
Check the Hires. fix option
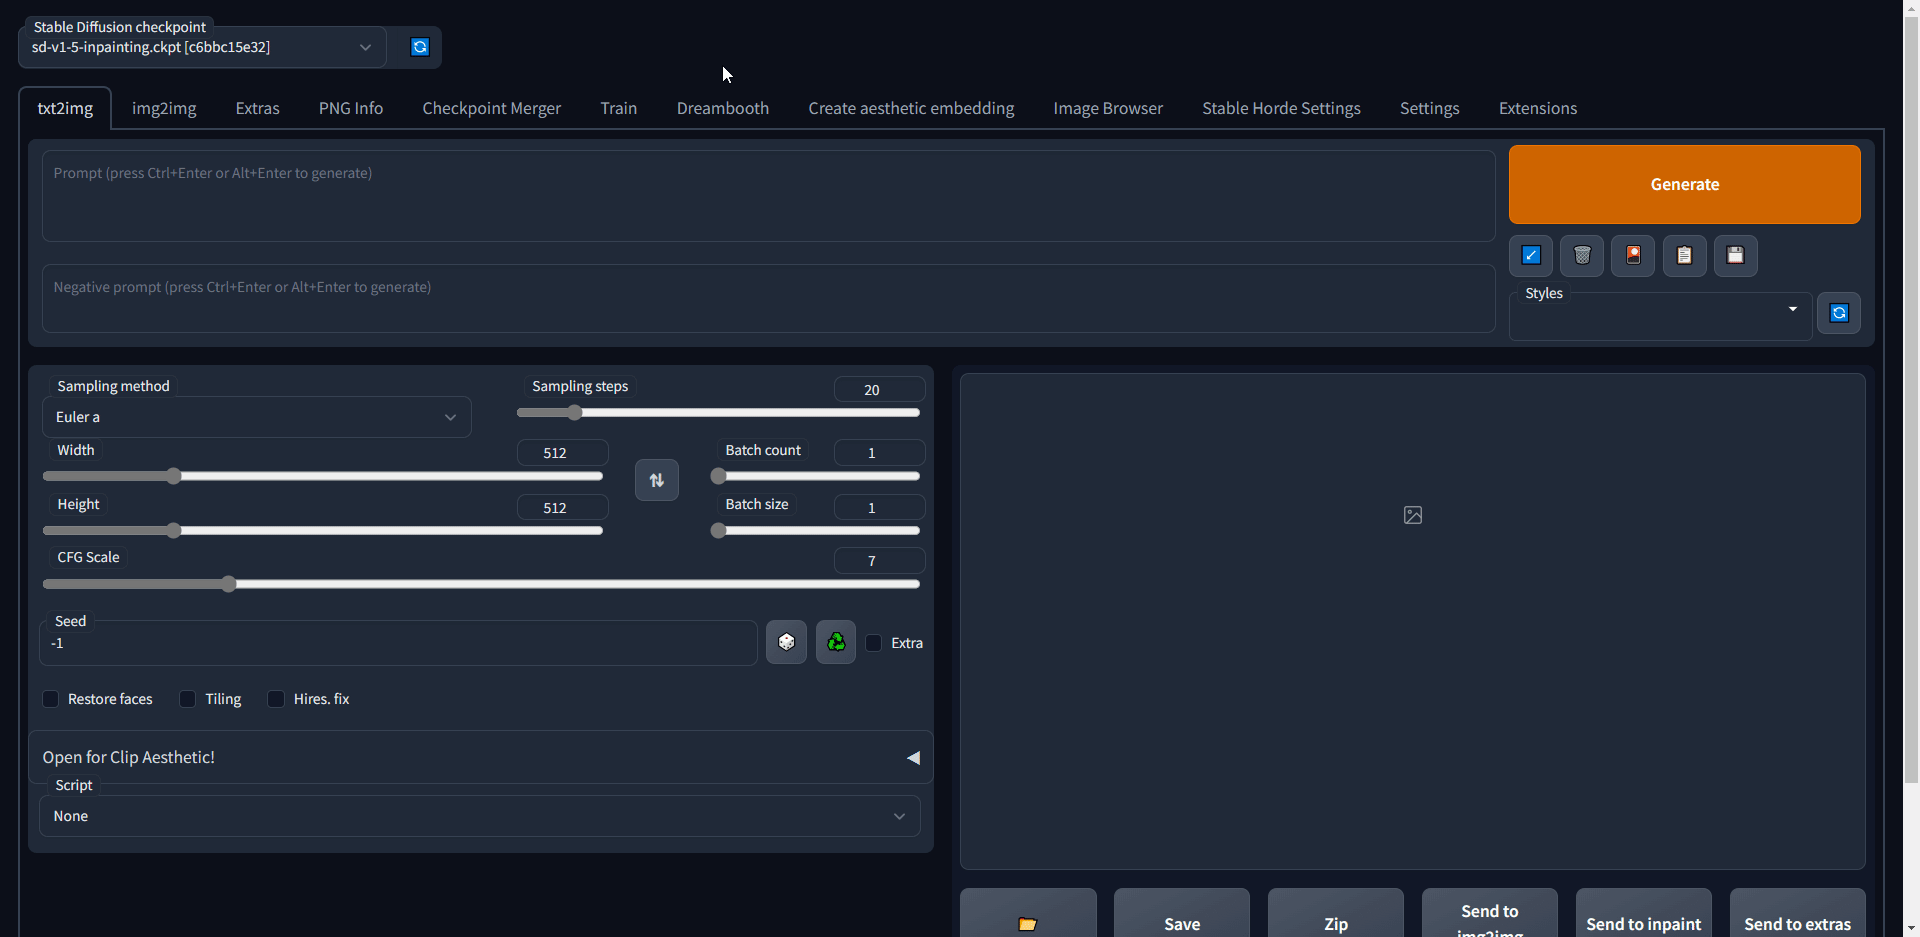point(276,699)
